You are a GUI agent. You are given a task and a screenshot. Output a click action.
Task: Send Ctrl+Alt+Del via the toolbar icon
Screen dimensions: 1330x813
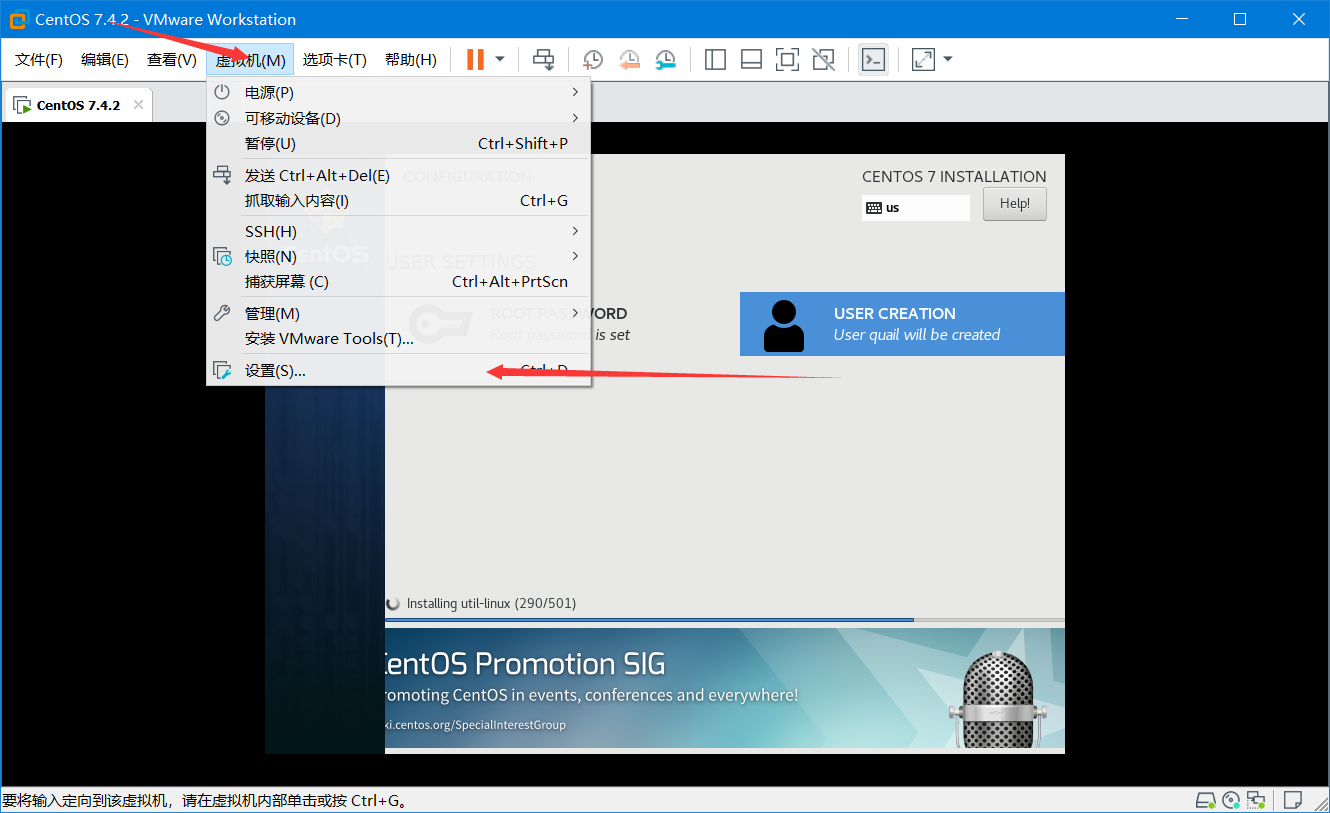543,59
